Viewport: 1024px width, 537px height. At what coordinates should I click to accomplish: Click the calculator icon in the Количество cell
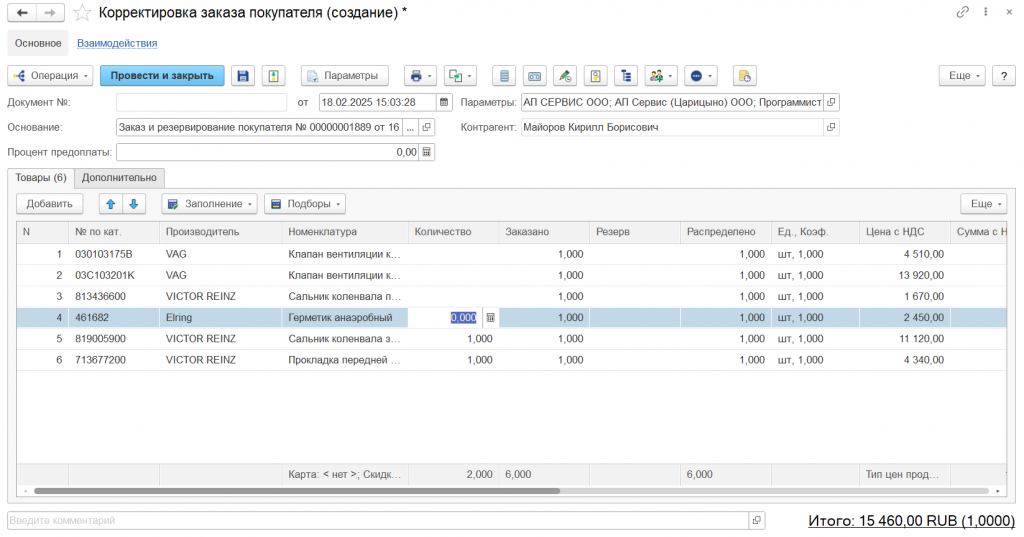click(x=490, y=317)
